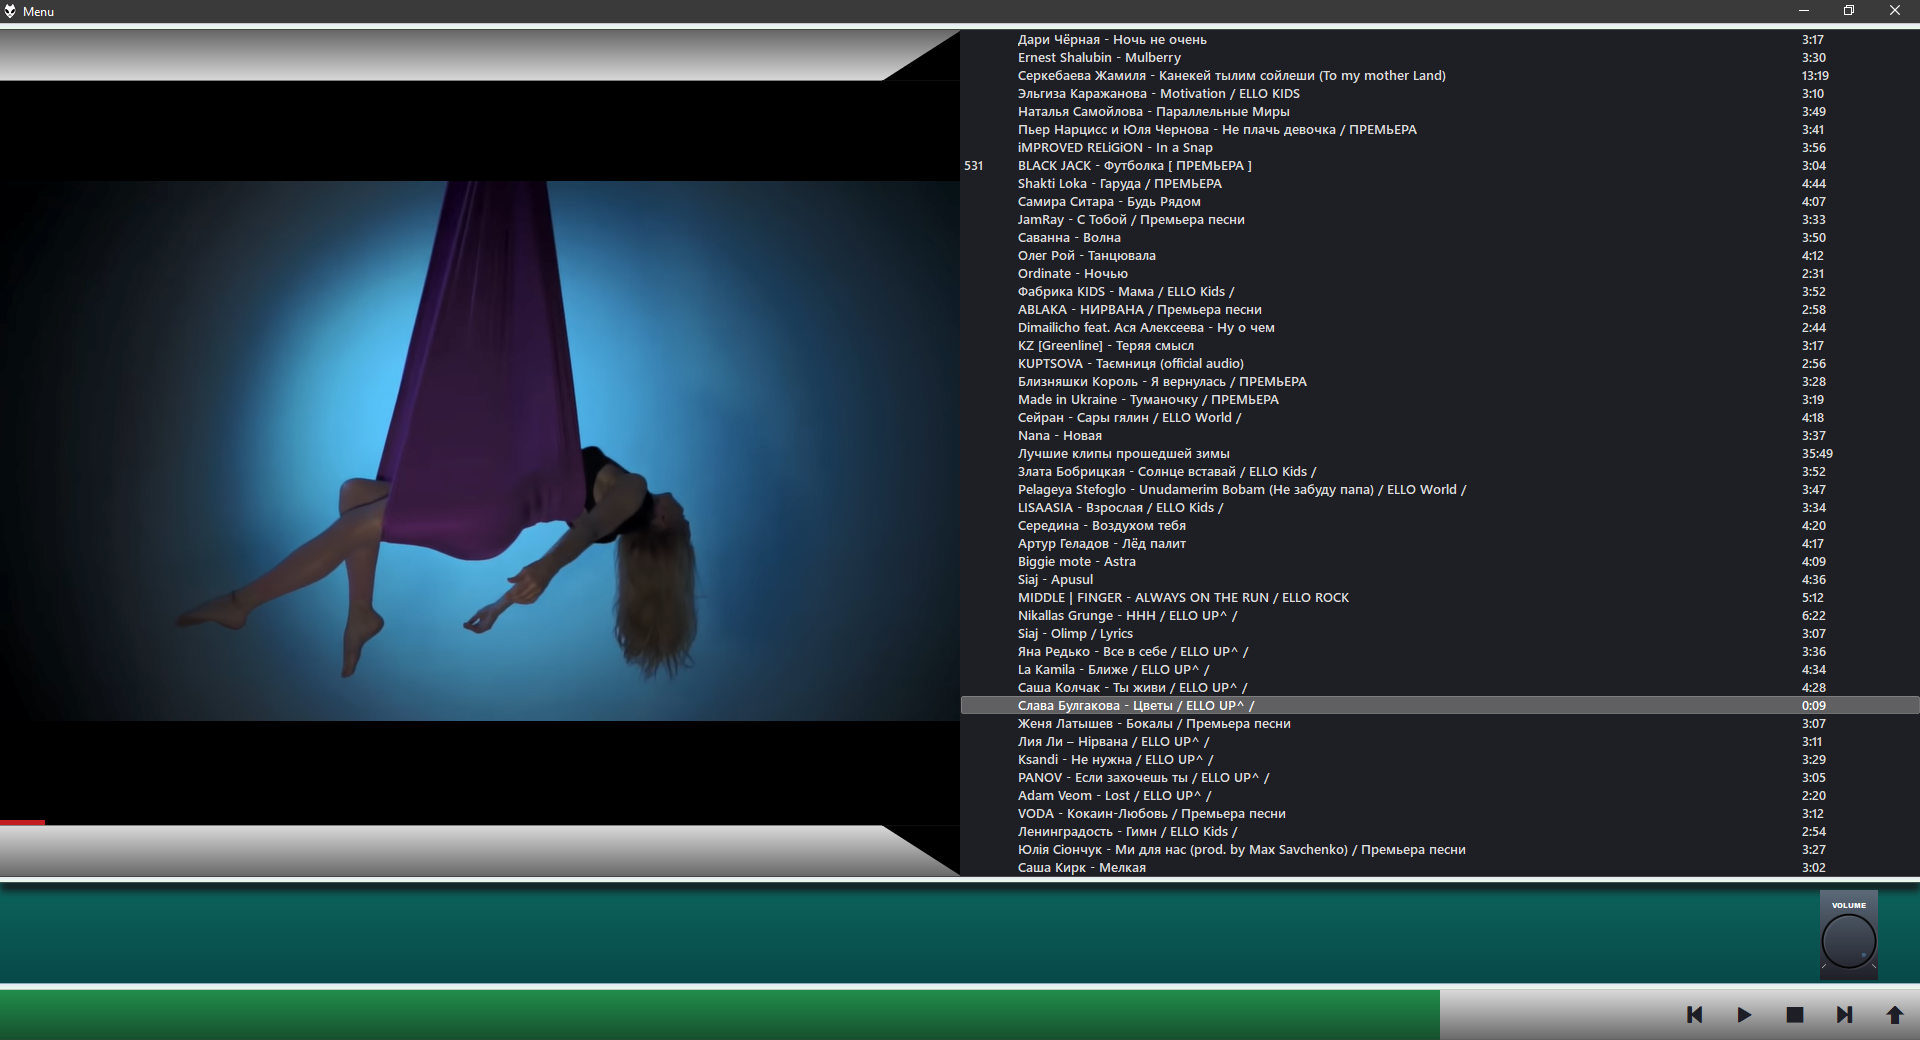Choose Лучшие клипы прошедшей зимы playlist entry
The height and width of the screenshot is (1040, 1920).
[x=1123, y=454]
